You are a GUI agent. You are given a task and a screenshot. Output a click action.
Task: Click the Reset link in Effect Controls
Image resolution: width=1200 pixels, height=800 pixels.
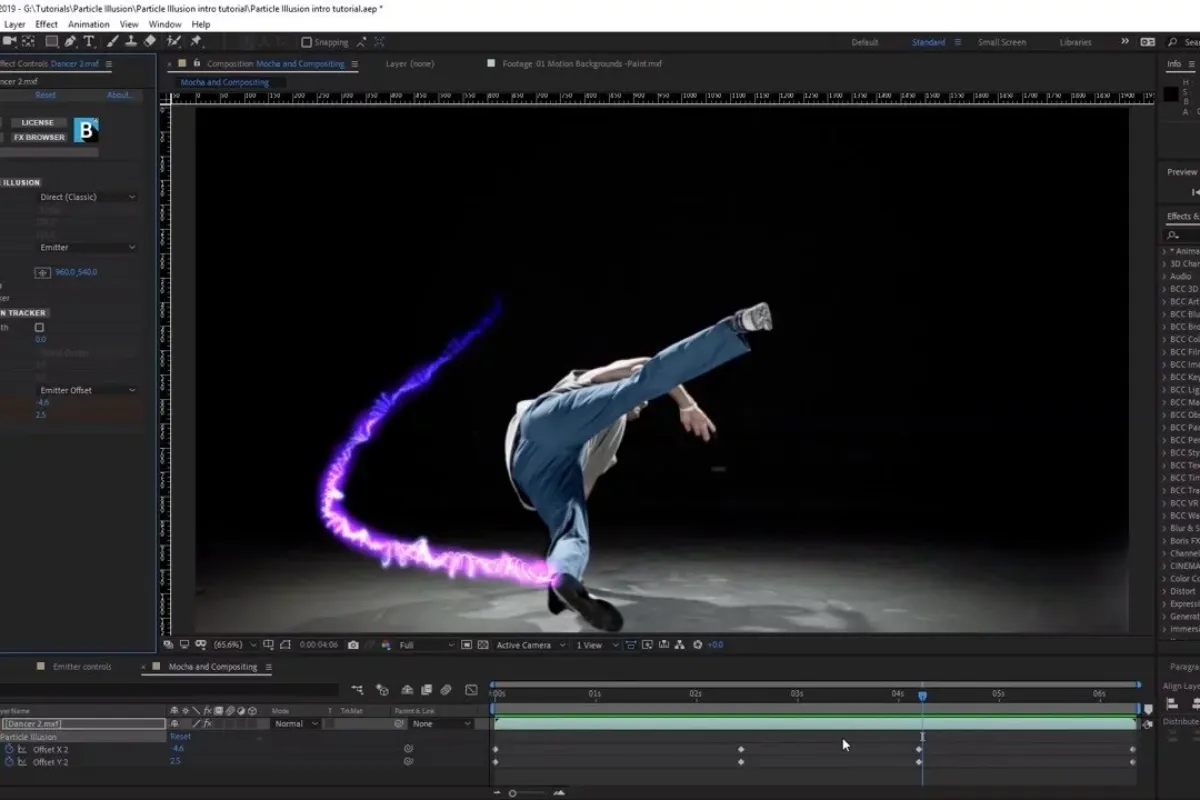[x=46, y=95]
